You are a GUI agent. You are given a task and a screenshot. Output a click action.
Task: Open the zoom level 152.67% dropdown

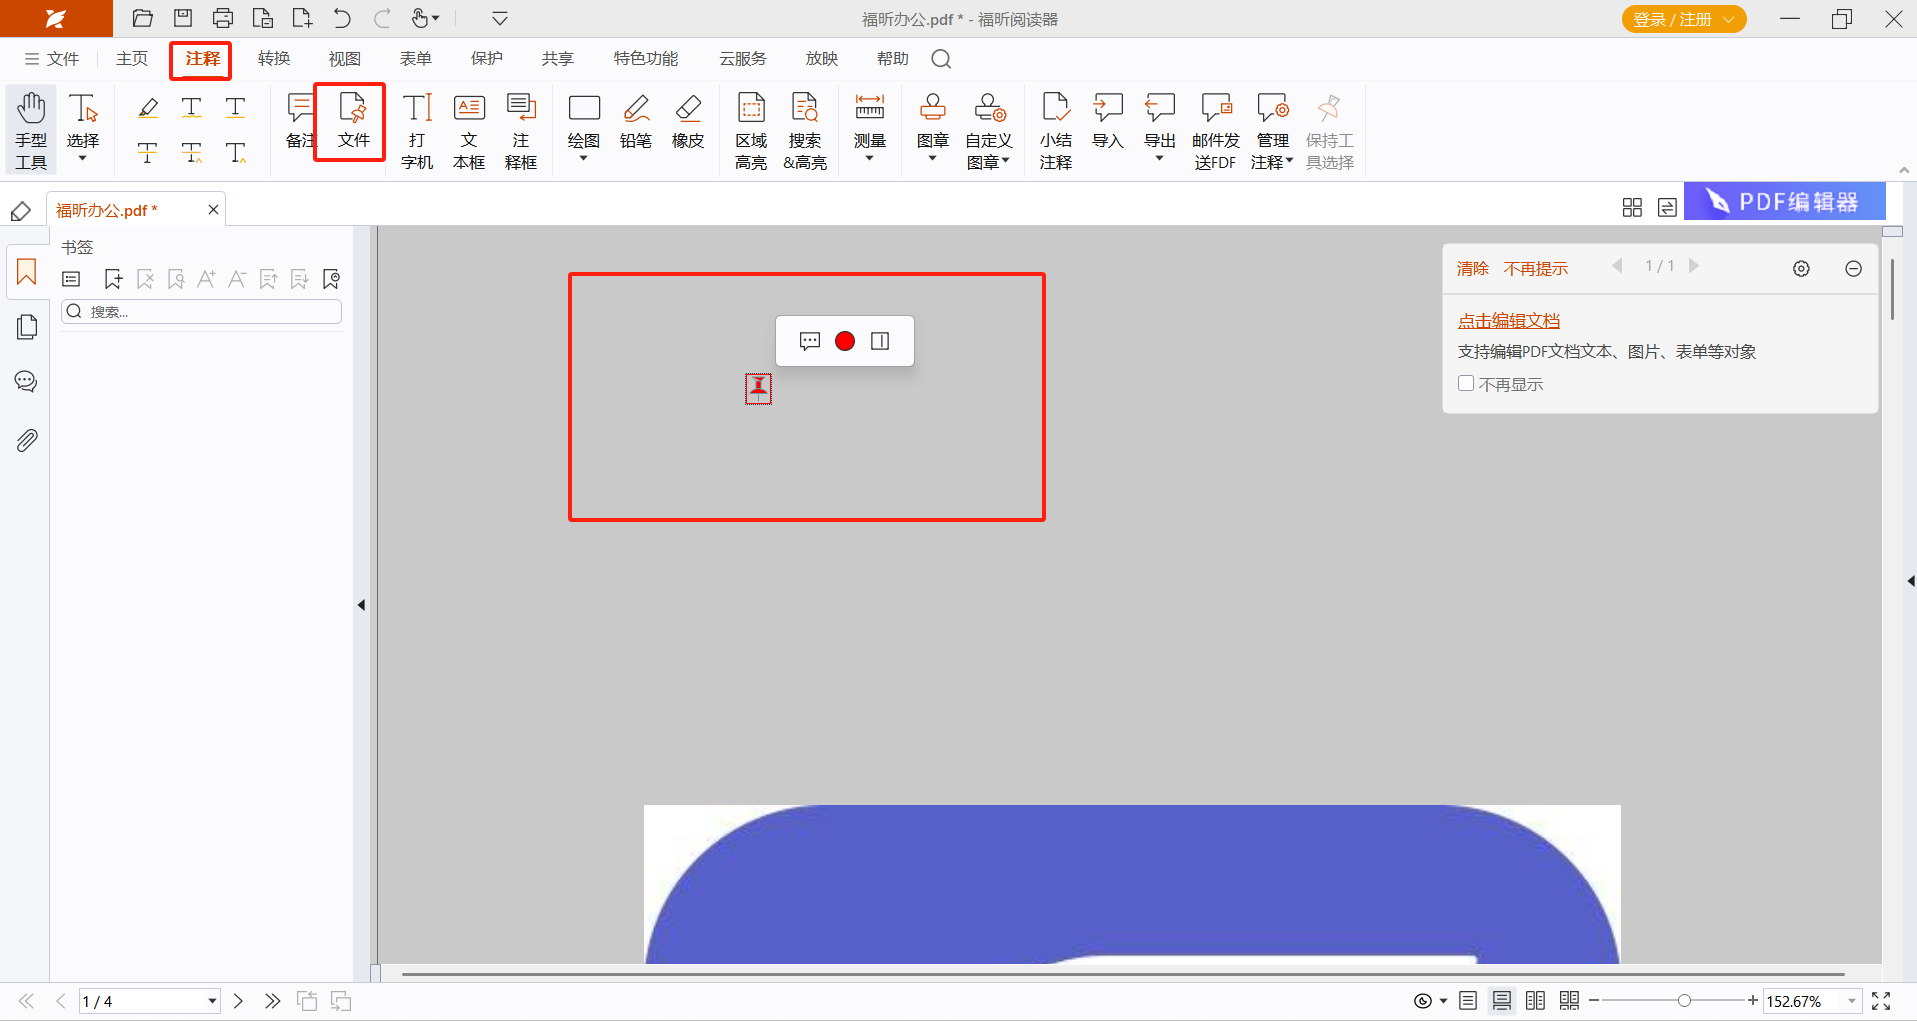(x=1851, y=1001)
